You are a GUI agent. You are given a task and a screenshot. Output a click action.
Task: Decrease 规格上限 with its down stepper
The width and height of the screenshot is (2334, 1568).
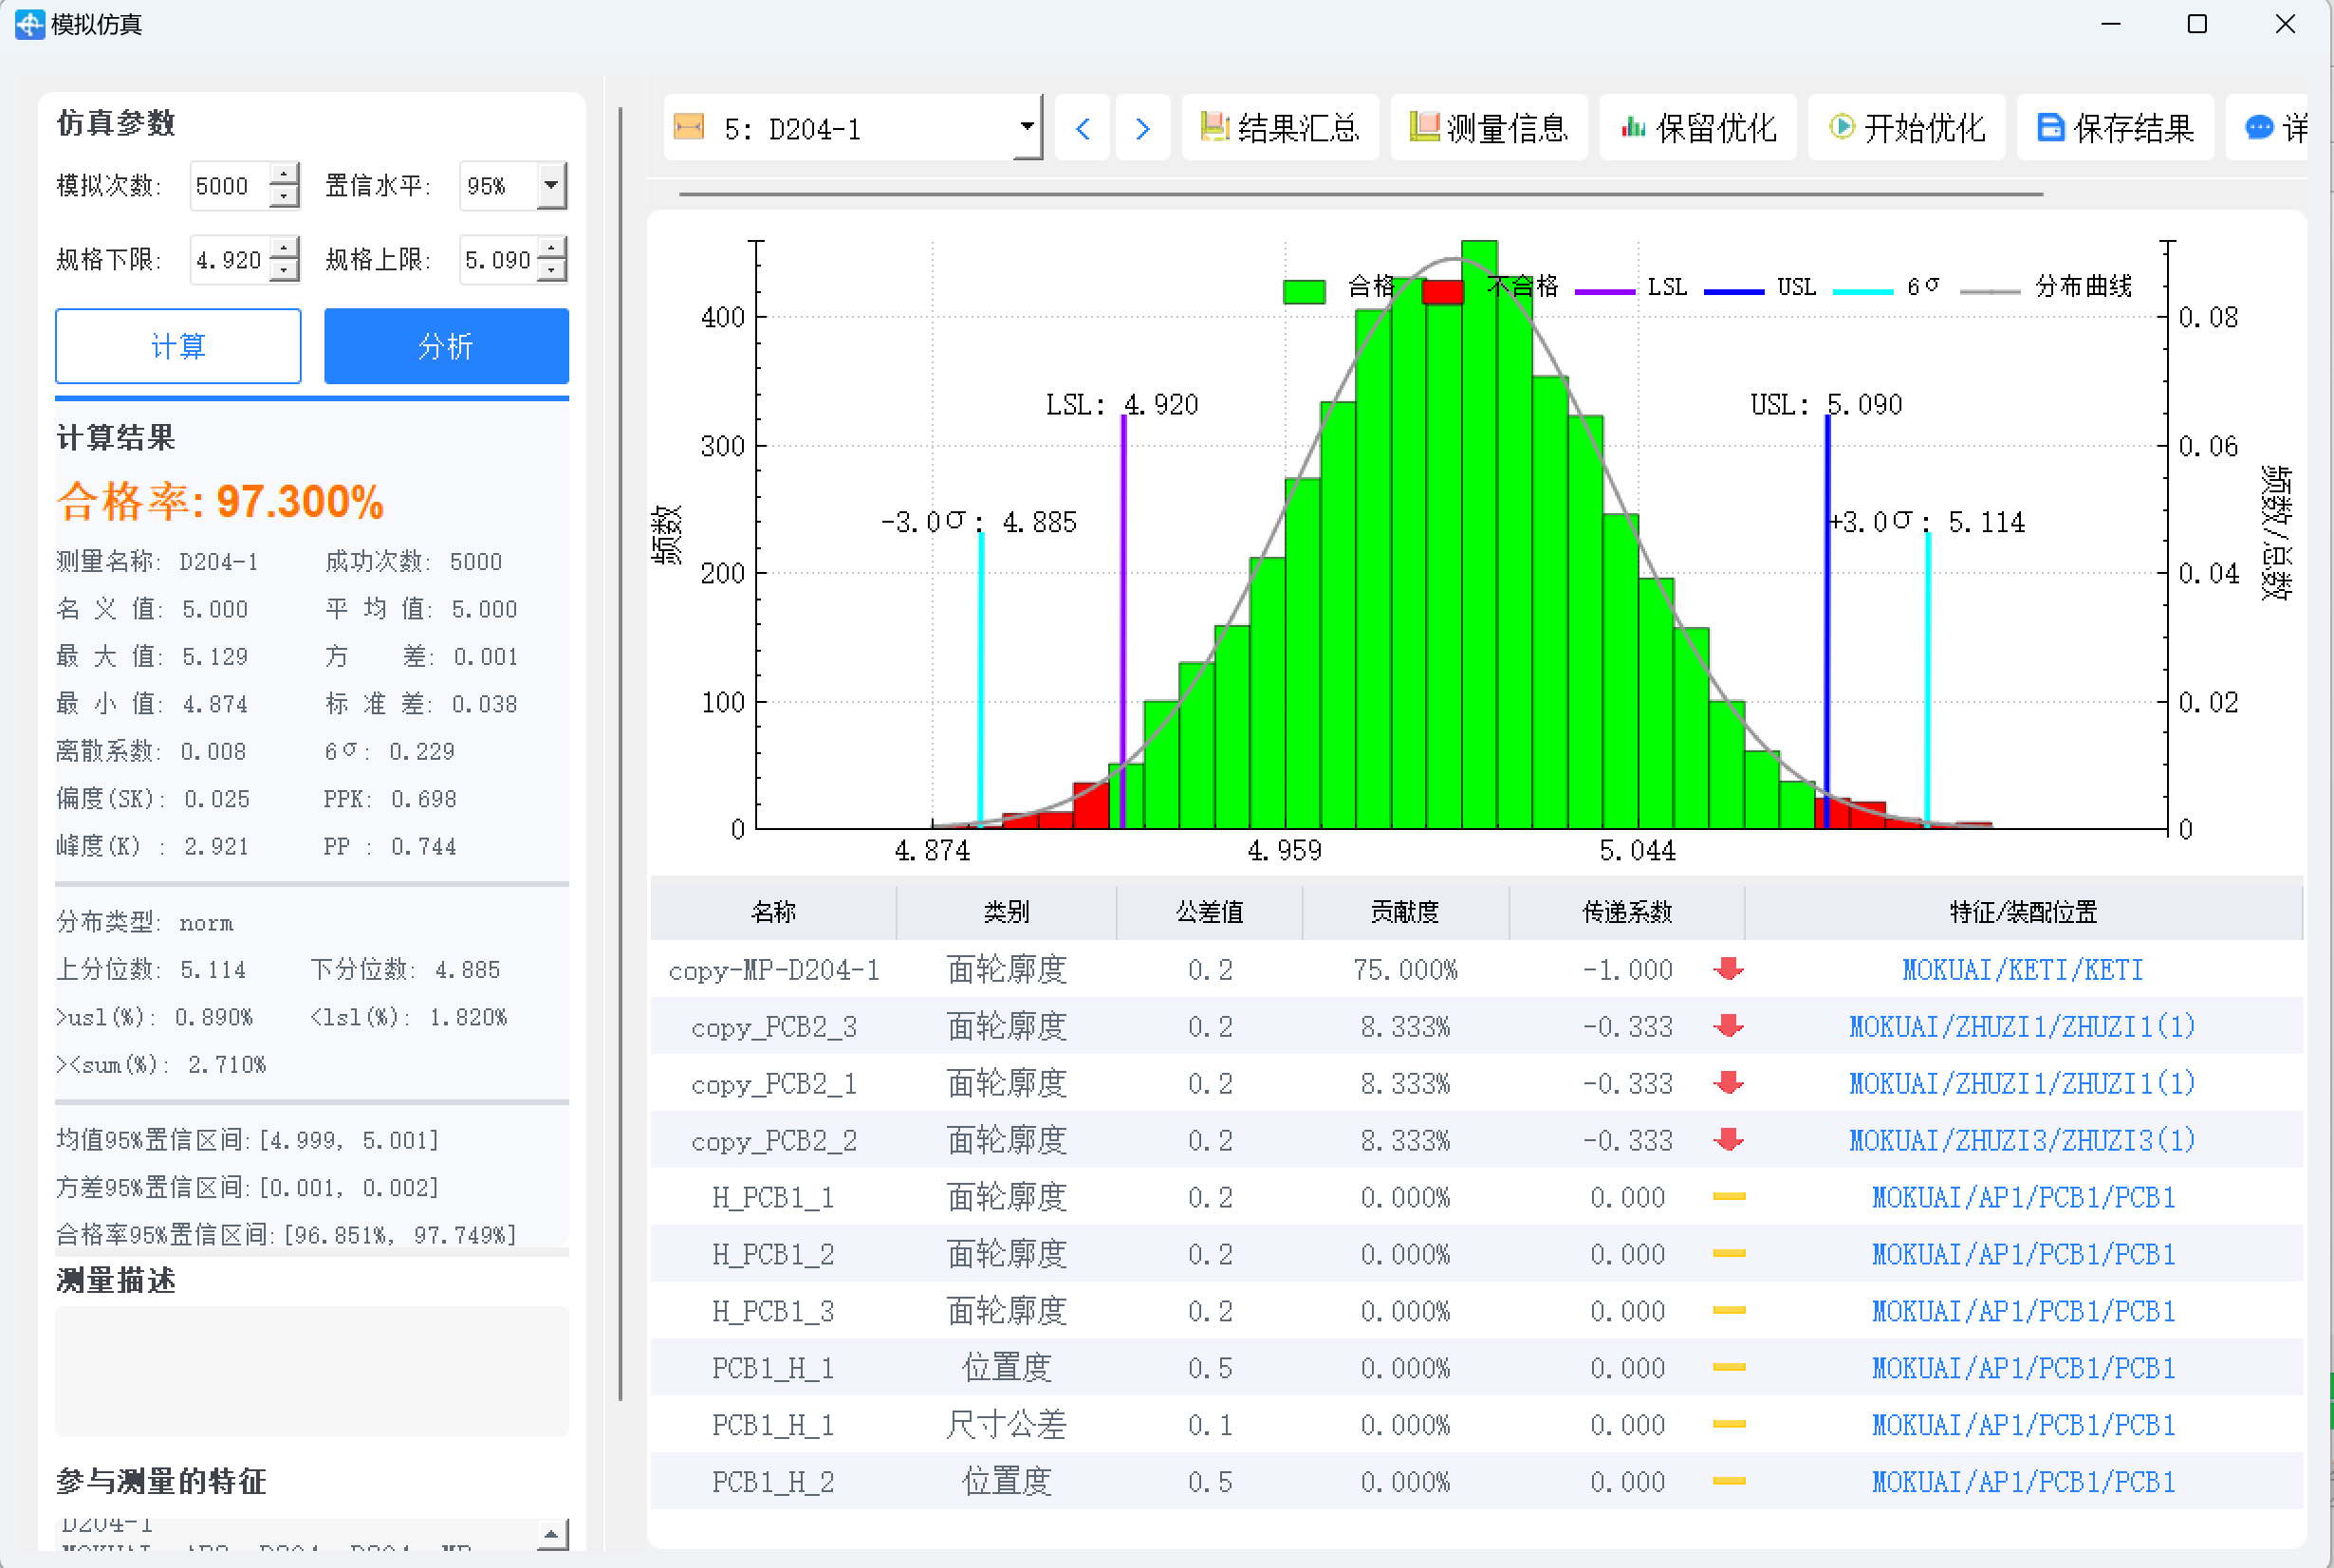pyautogui.click(x=553, y=271)
